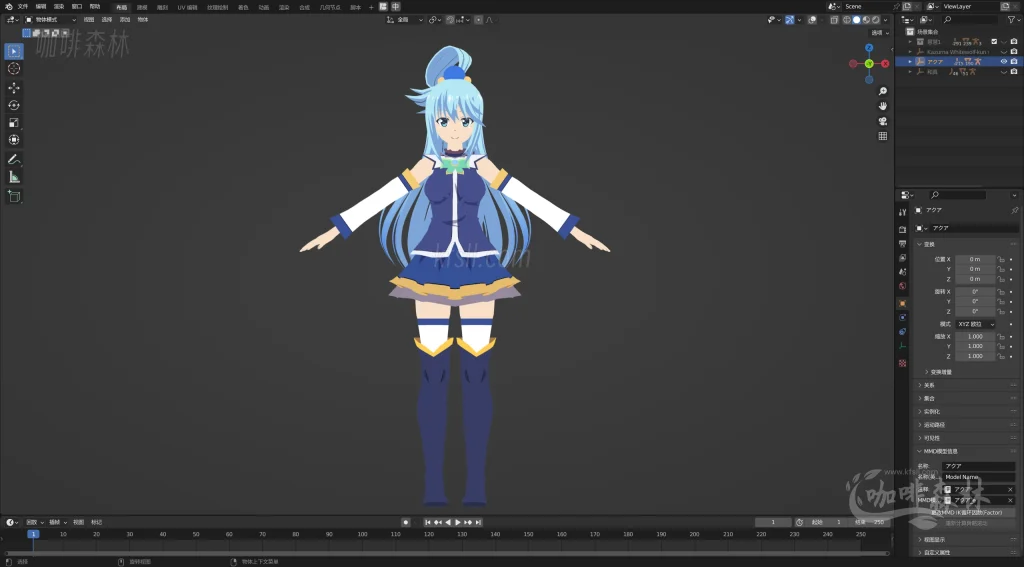This screenshot has width=1024, height=567.
Task: Select the Cursor tool in the toolbar
Action: click(14, 68)
